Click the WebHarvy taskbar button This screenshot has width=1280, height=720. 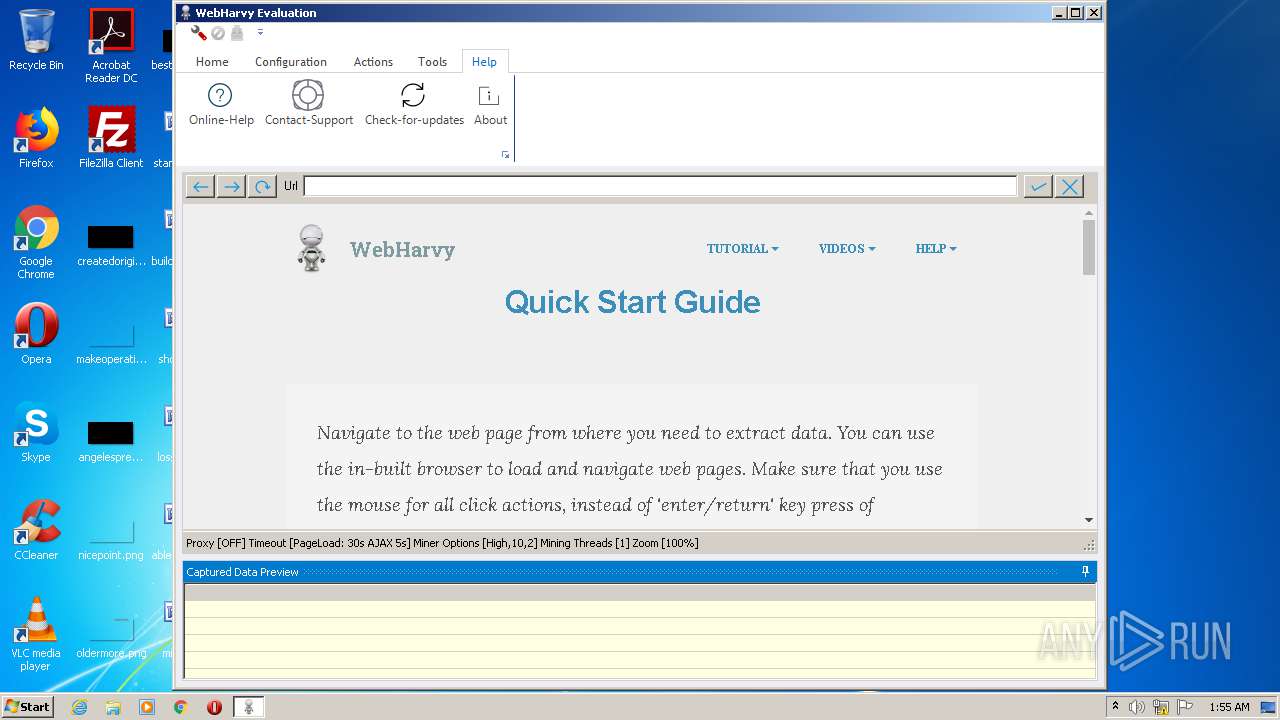pyautogui.click(x=249, y=707)
